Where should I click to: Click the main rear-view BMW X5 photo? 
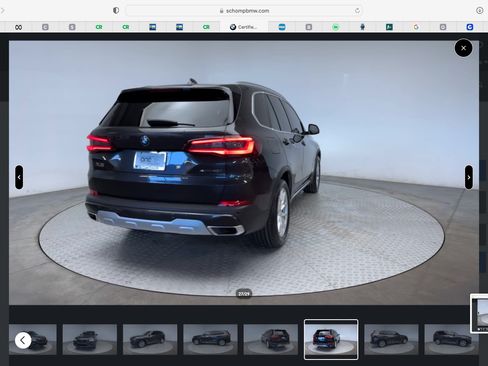[x=244, y=173]
